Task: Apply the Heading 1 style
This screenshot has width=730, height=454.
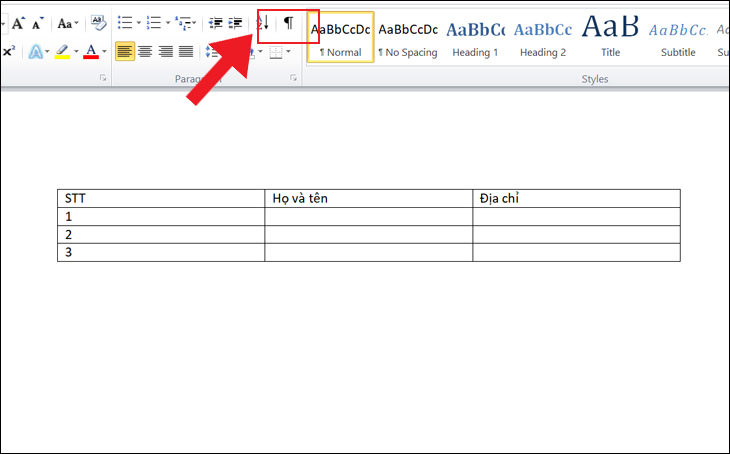Action: coord(475,36)
